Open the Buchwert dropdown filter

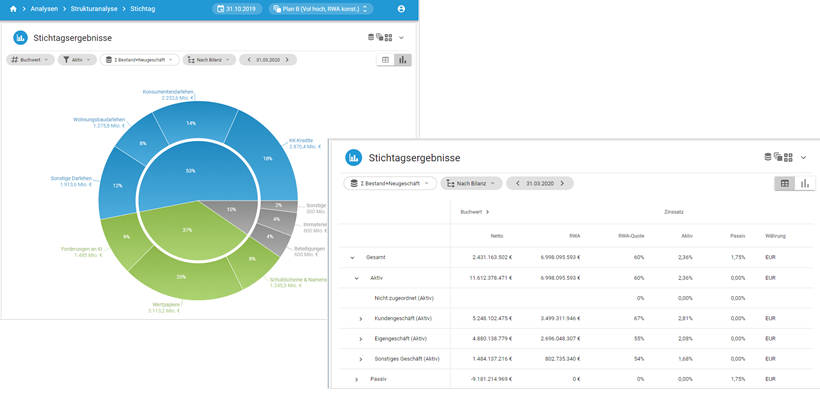30,60
